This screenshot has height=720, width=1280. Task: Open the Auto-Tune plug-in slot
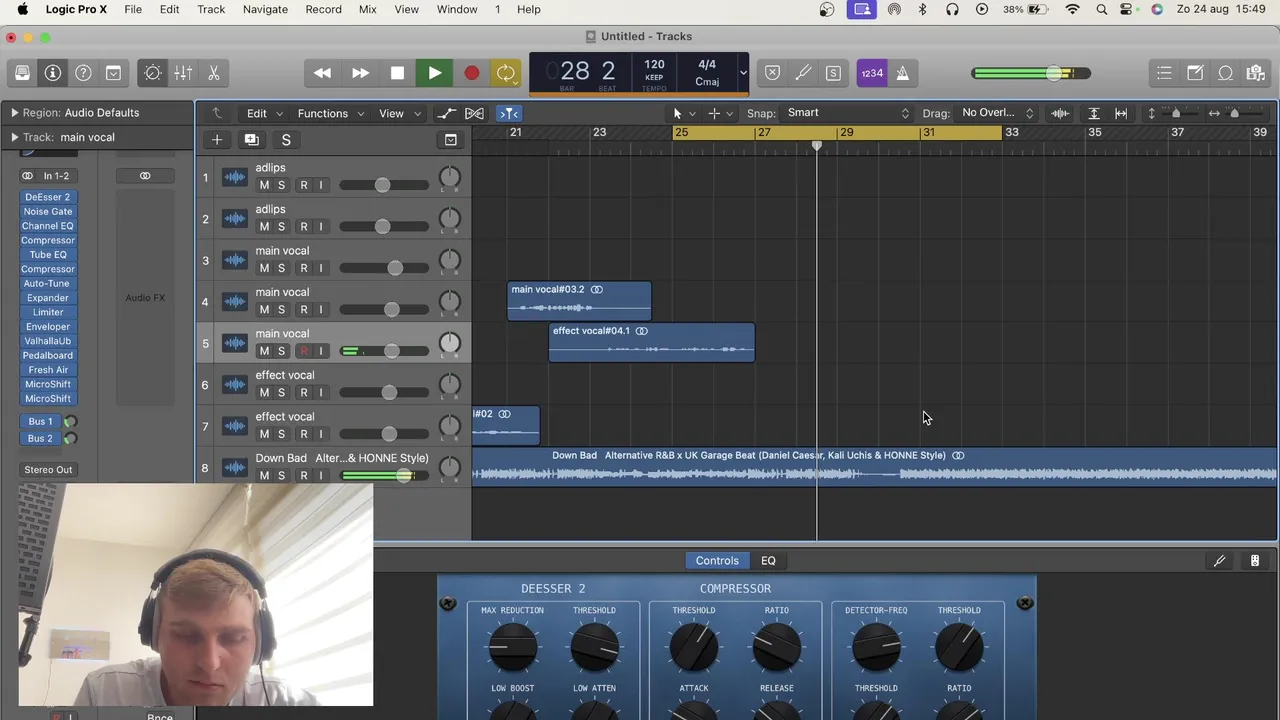48,284
